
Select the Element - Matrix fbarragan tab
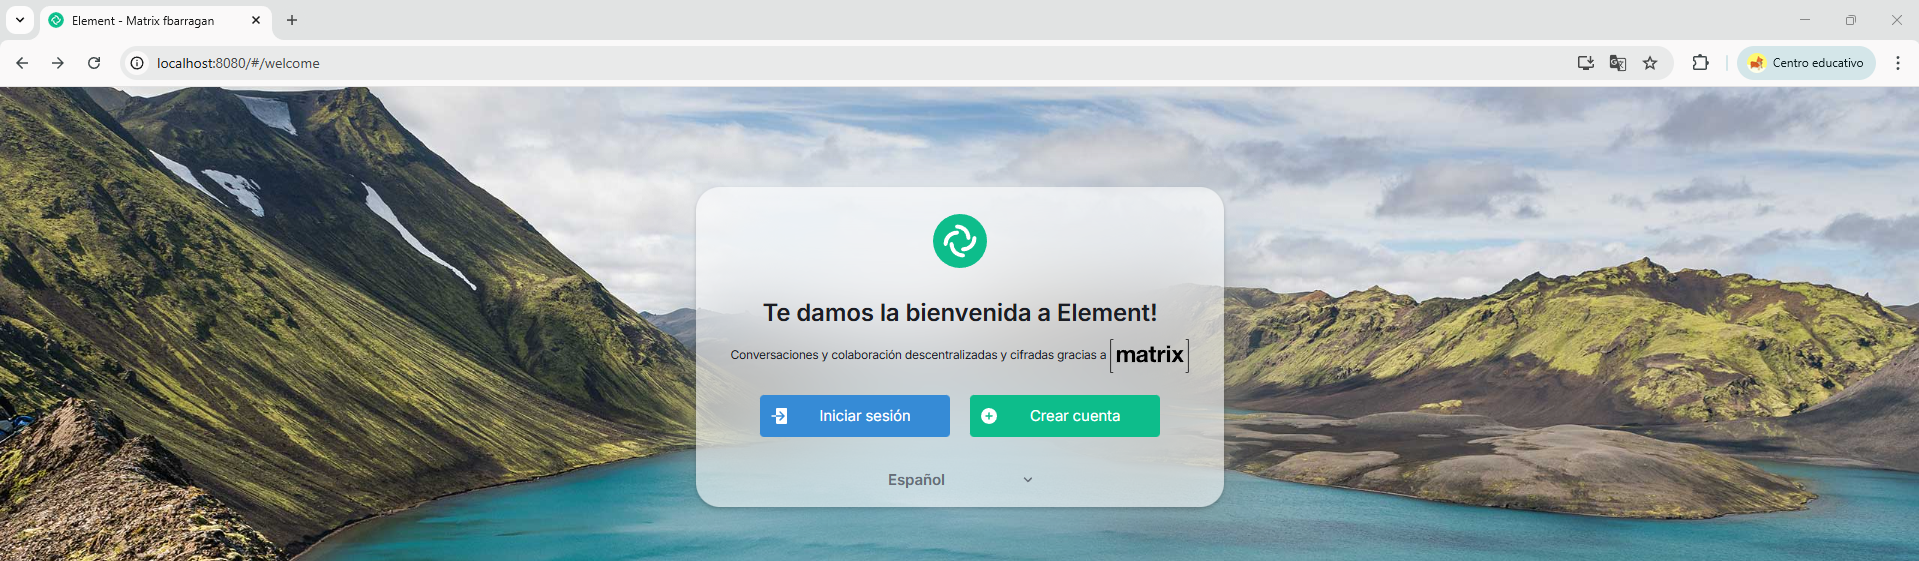coord(155,20)
